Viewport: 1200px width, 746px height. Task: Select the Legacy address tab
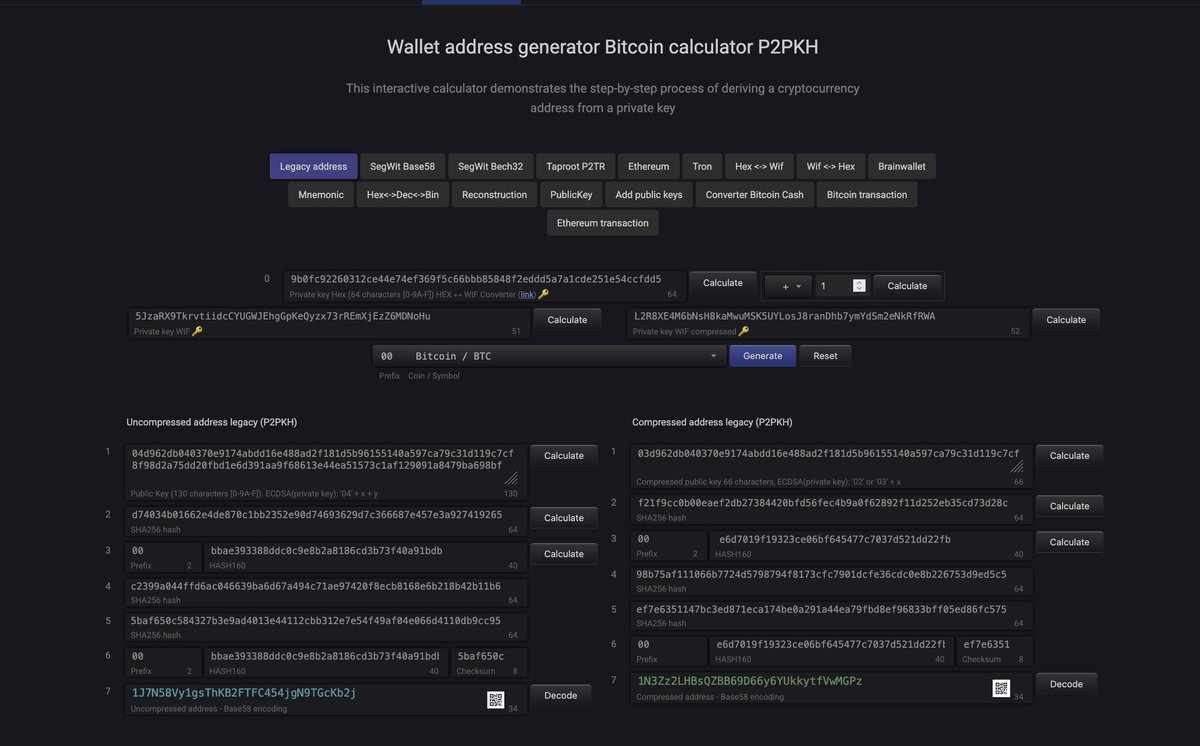point(313,167)
